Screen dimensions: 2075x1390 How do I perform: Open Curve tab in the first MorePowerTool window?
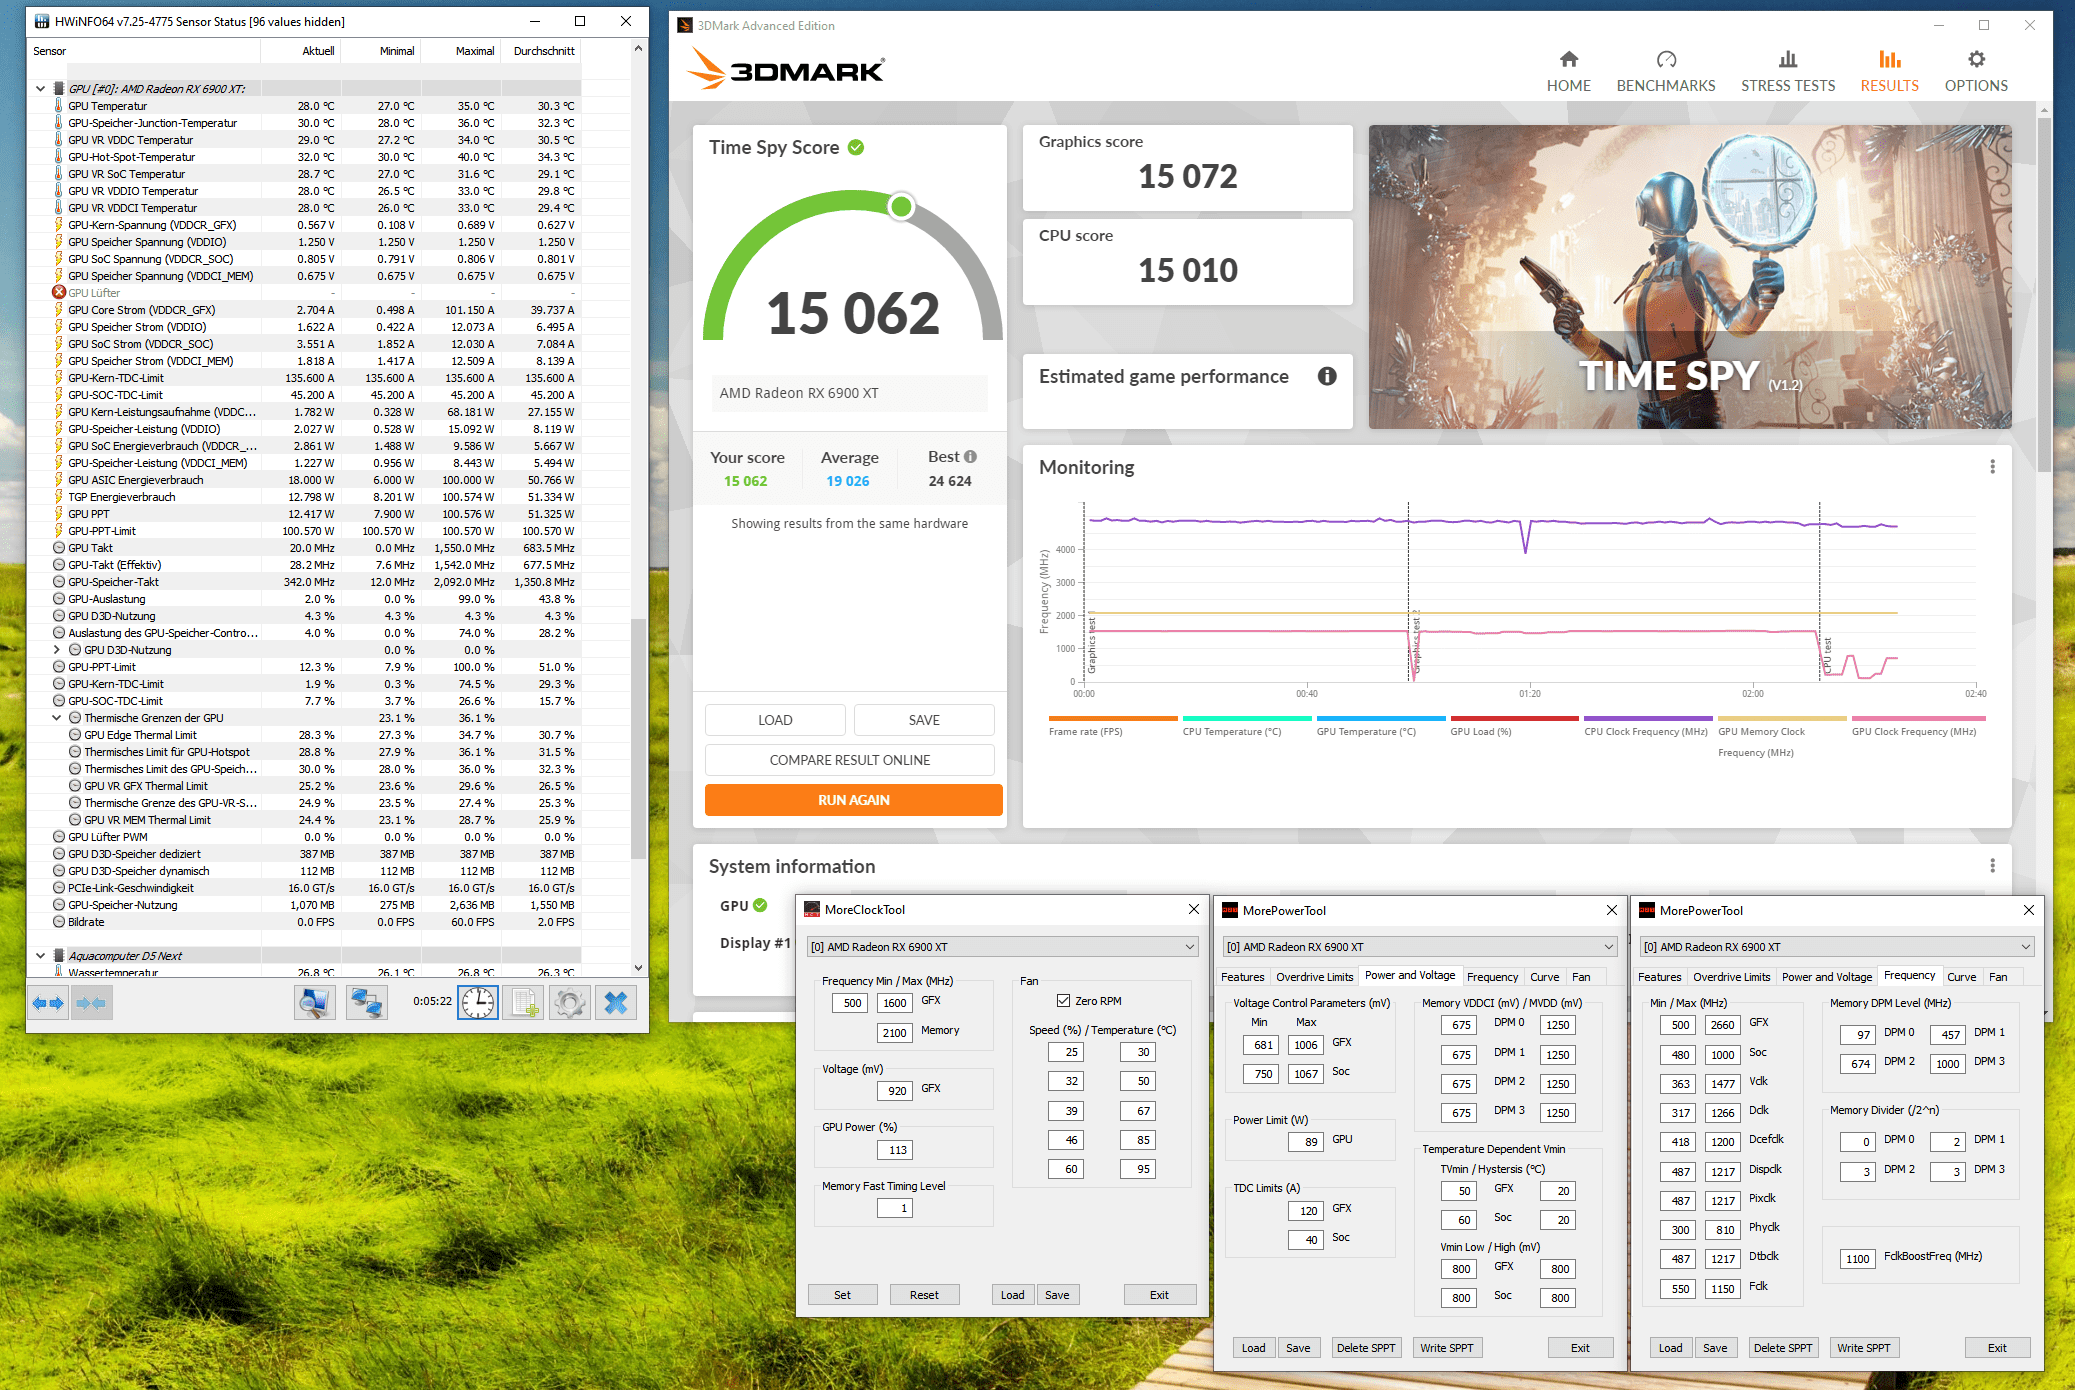point(1544,977)
